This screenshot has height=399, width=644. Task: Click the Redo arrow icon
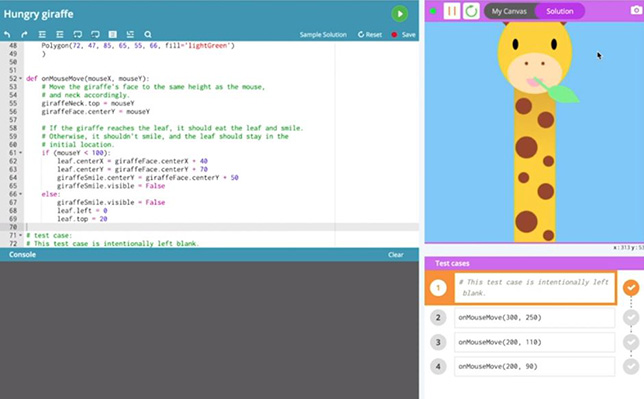pos(24,35)
